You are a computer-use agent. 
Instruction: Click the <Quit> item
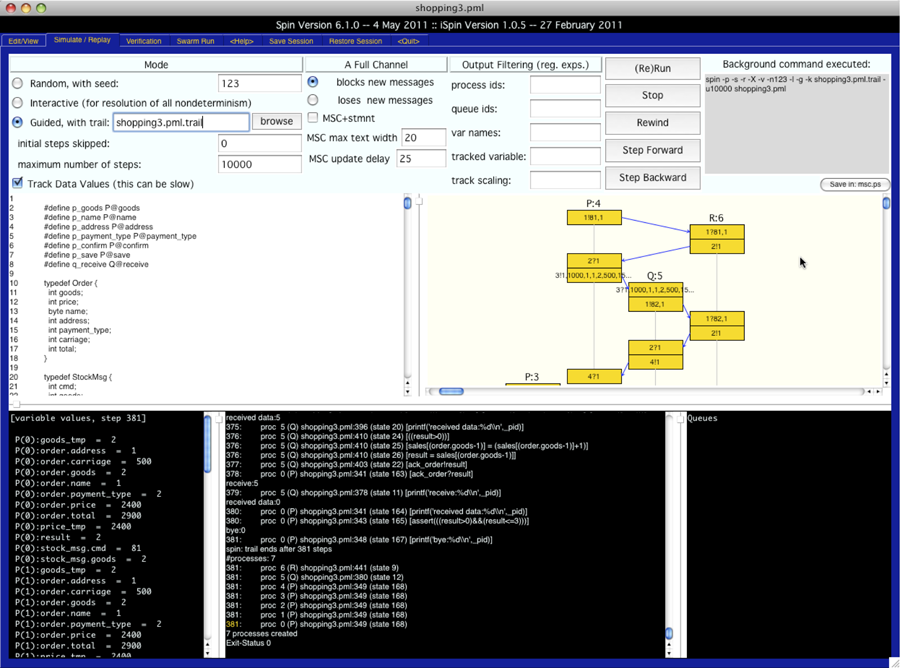pos(409,41)
